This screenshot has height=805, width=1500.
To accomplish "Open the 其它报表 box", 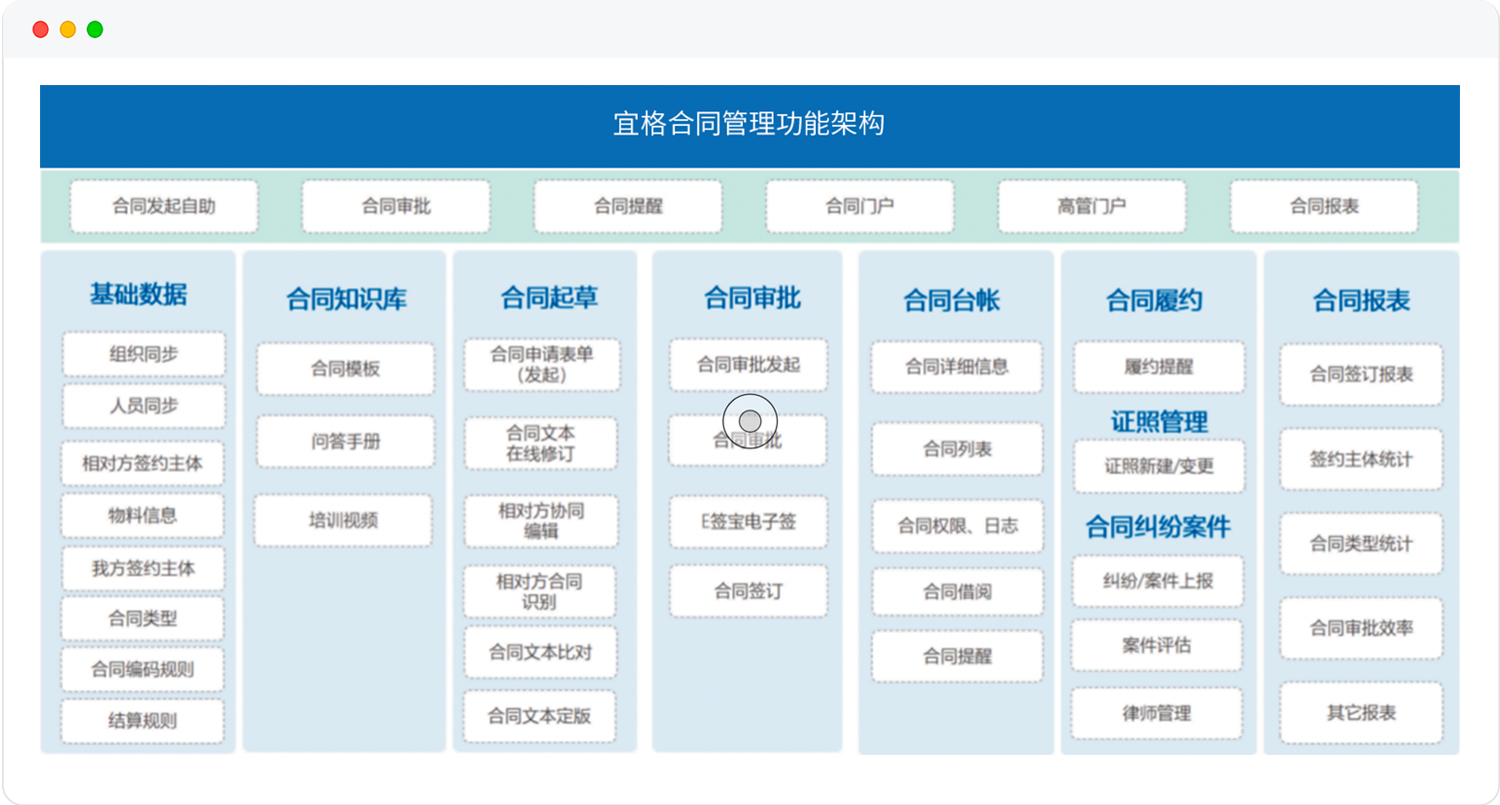I will pyautogui.click(x=1362, y=713).
